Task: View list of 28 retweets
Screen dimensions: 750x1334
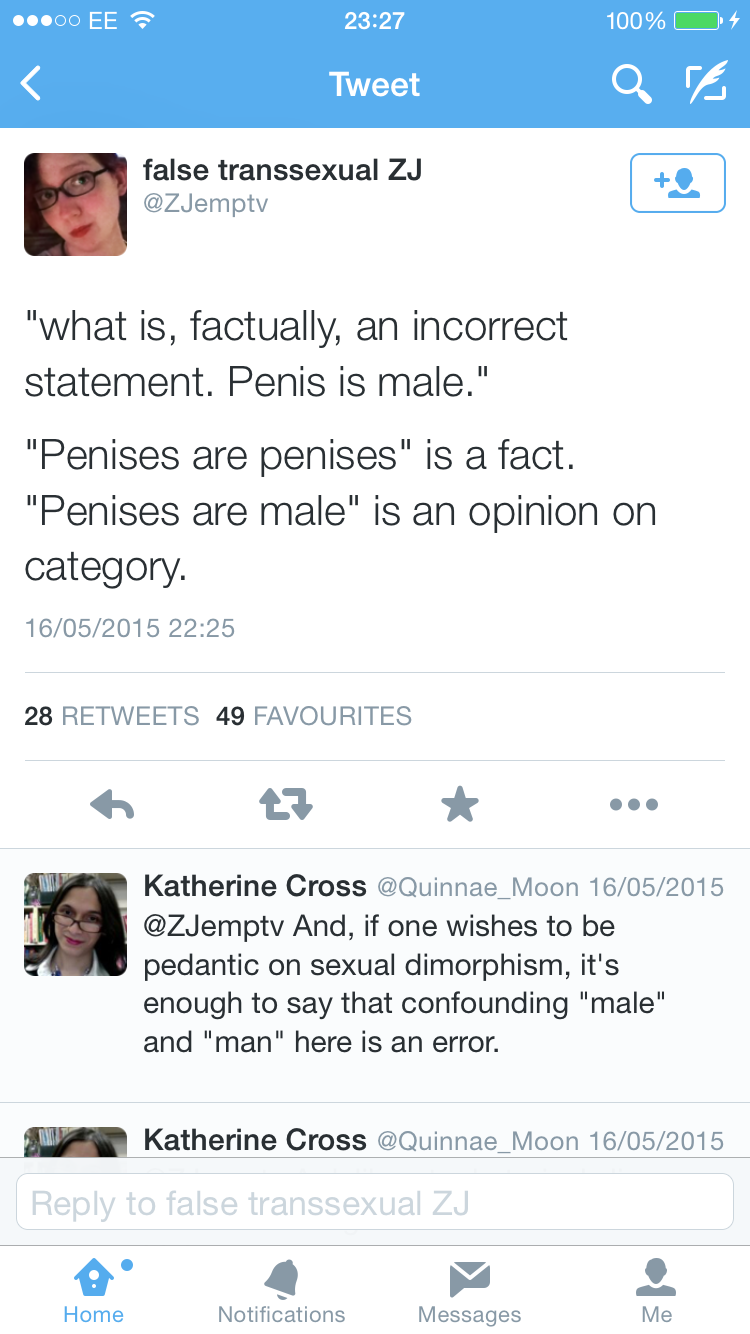Action: [x=111, y=716]
